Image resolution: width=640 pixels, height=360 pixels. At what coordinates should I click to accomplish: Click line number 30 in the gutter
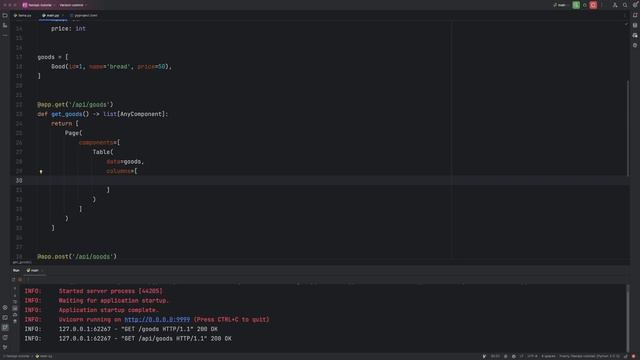[x=19, y=180]
